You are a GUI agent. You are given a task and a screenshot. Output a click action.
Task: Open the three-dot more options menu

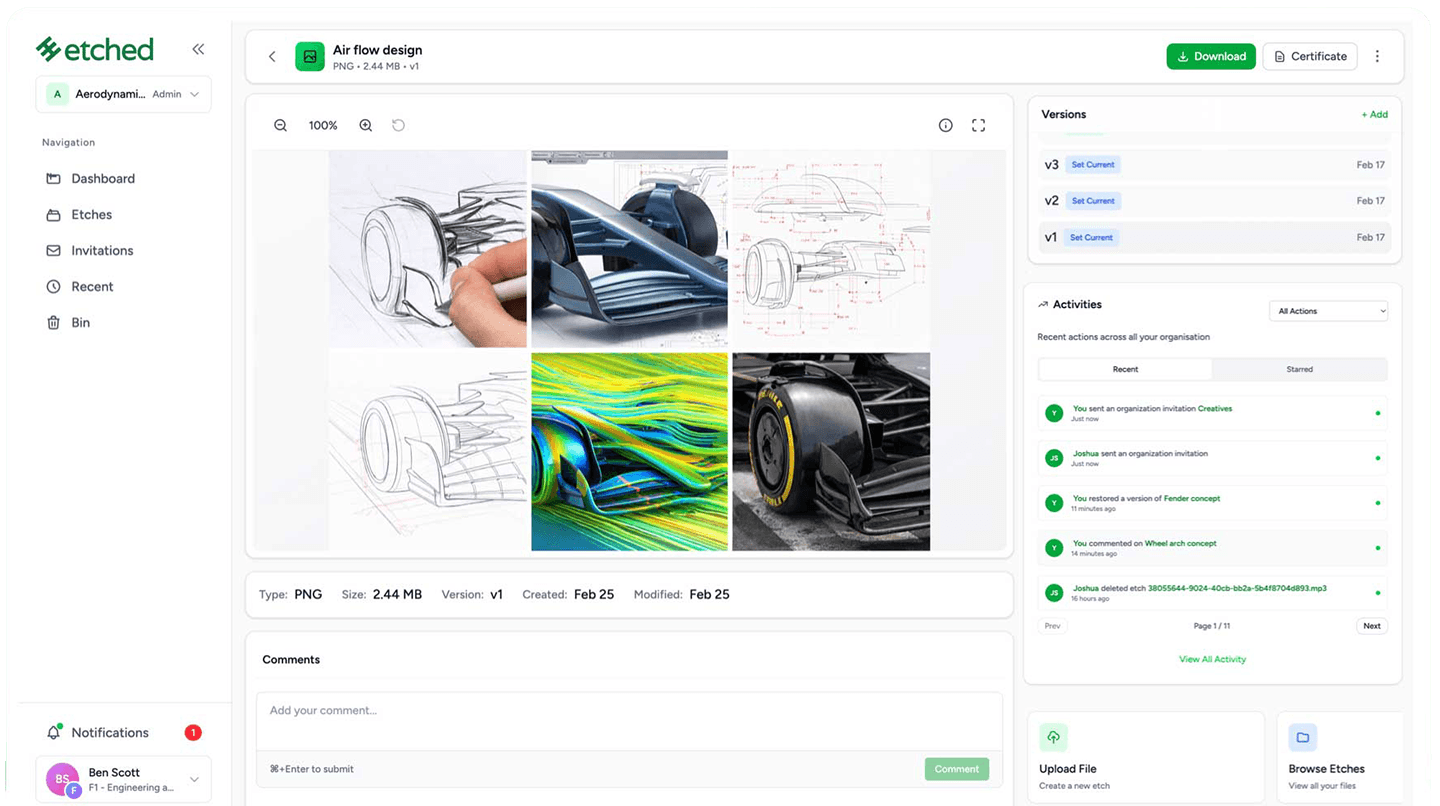[x=1377, y=57]
